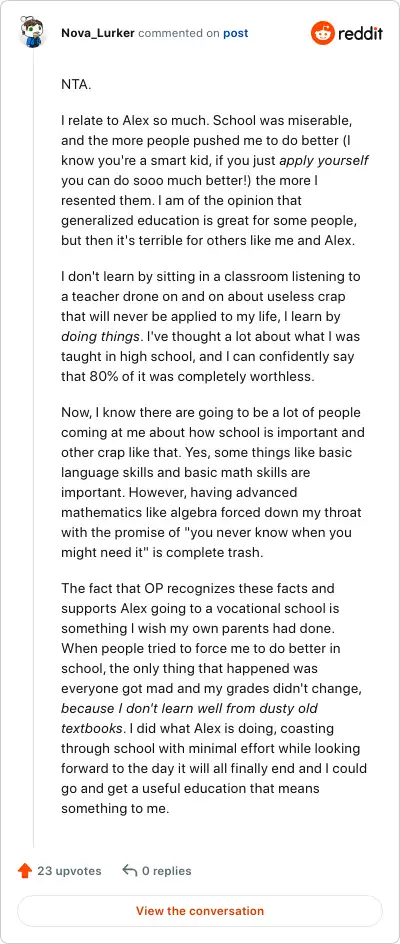
Task: Click the 'commented on' header text
Action: click(179, 33)
